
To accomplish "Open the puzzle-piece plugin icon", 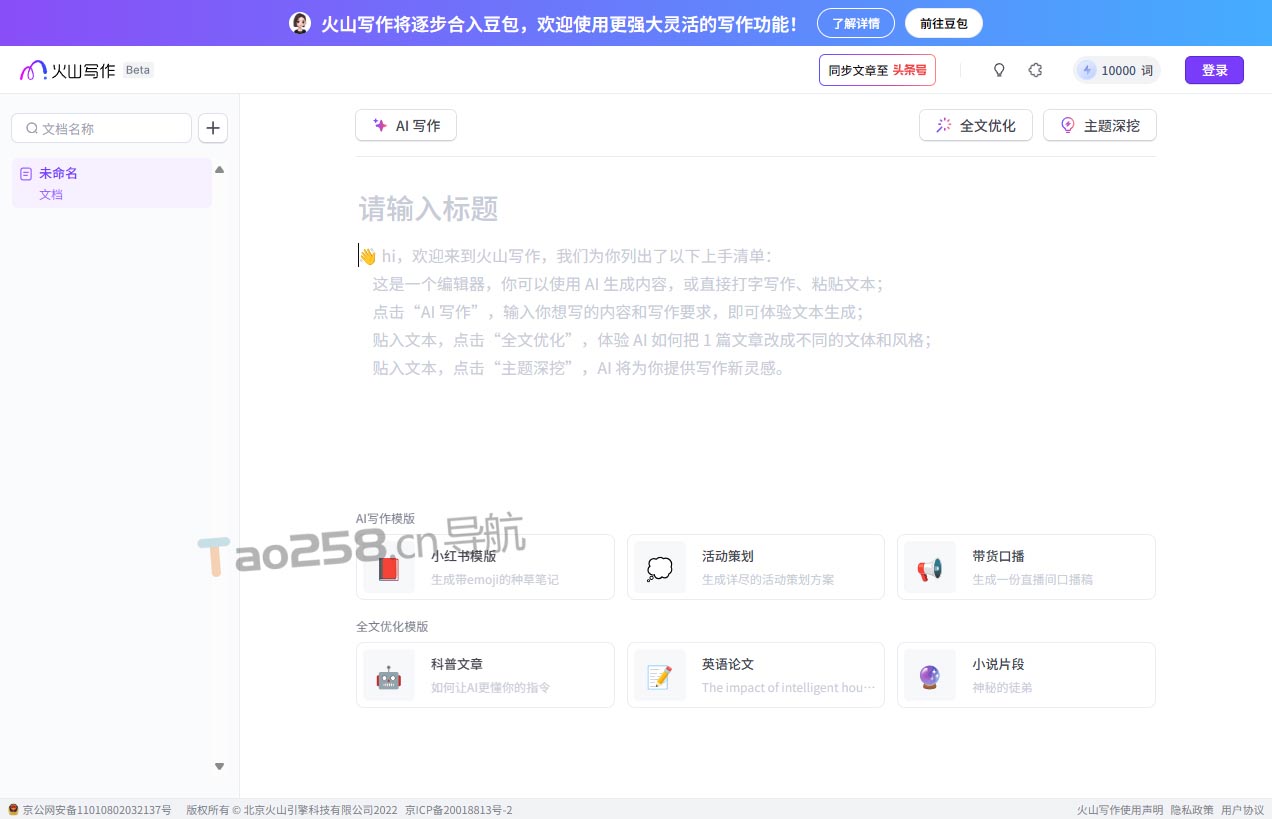I will [1035, 70].
